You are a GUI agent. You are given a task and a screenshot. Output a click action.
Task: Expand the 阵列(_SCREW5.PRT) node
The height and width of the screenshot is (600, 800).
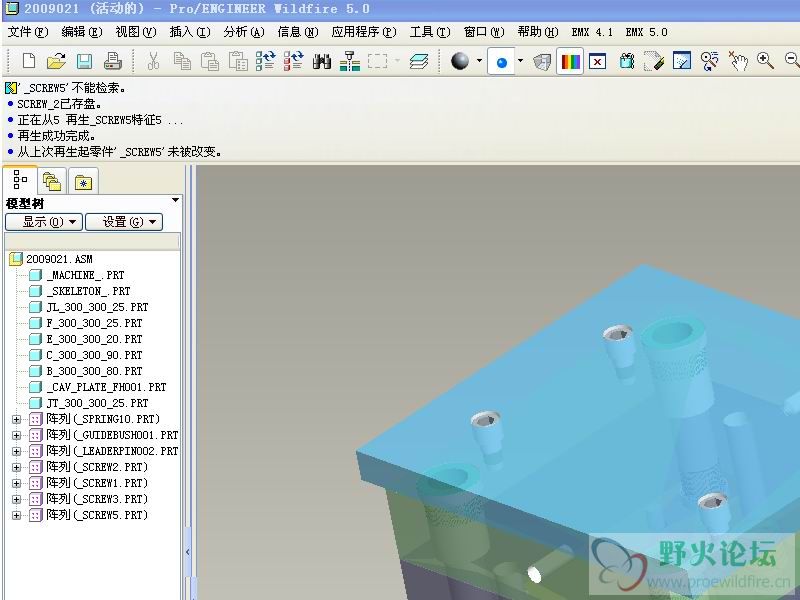16,515
